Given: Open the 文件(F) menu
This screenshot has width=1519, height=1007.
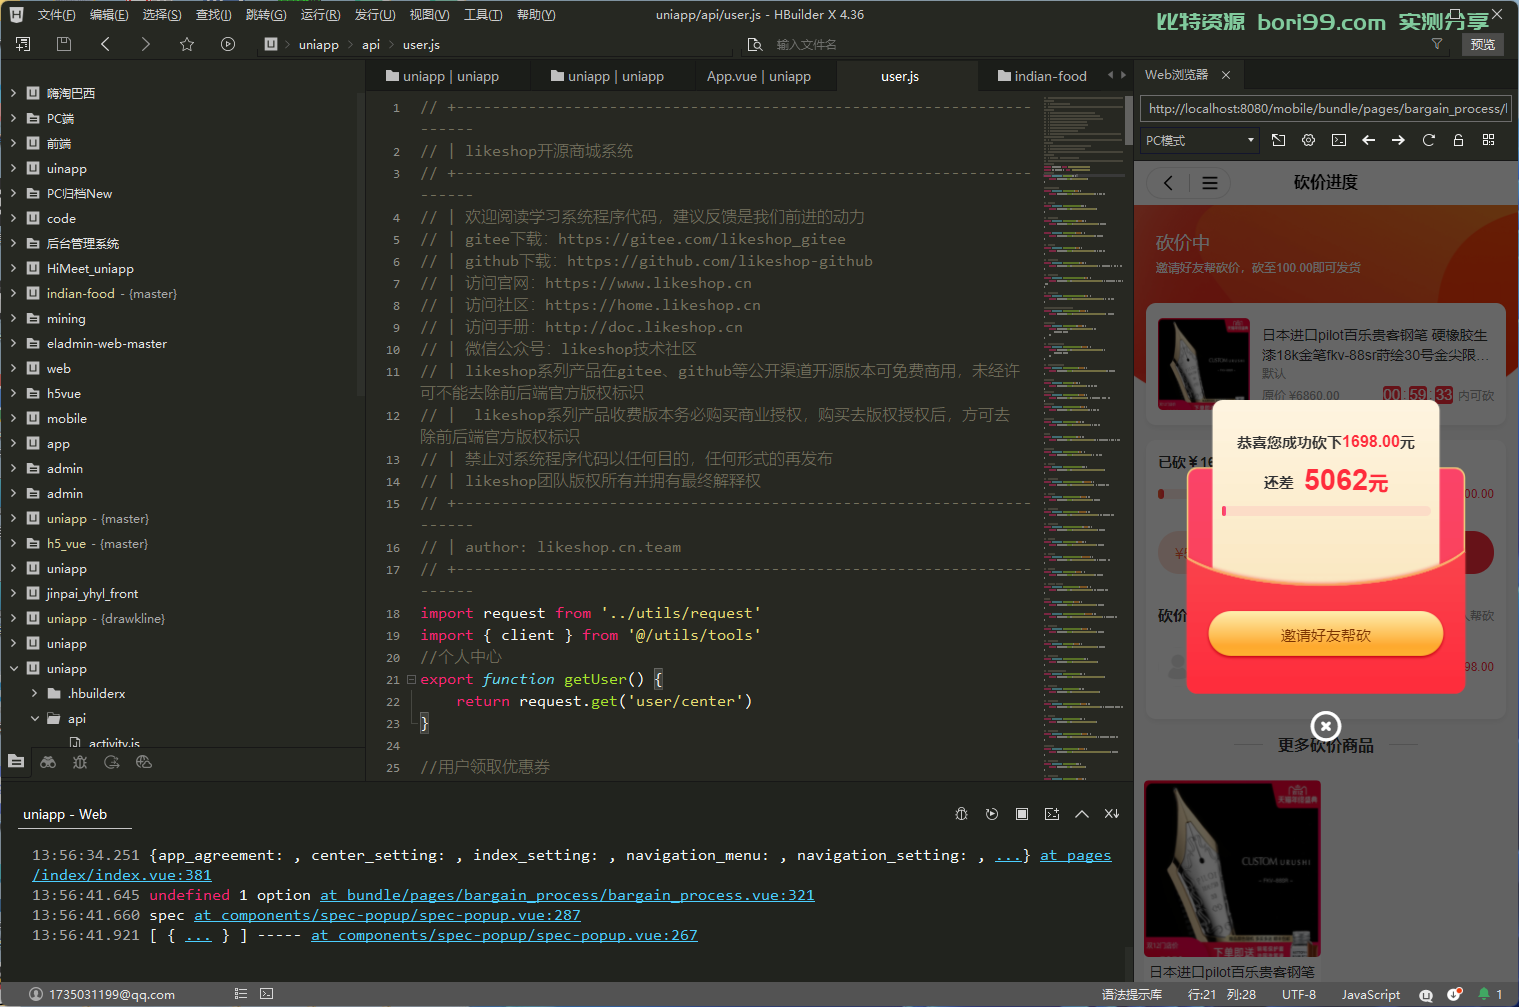Looking at the screenshot, I should [x=56, y=15].
